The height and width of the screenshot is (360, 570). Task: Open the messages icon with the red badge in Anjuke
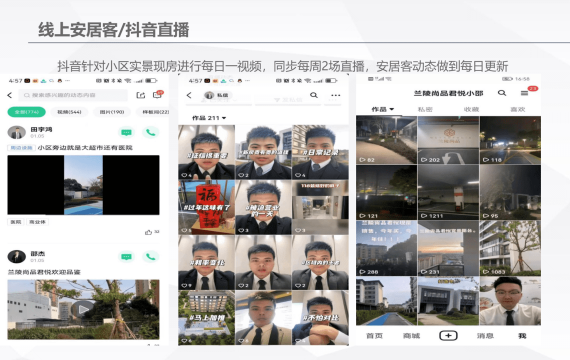click(x=158, y=95)
